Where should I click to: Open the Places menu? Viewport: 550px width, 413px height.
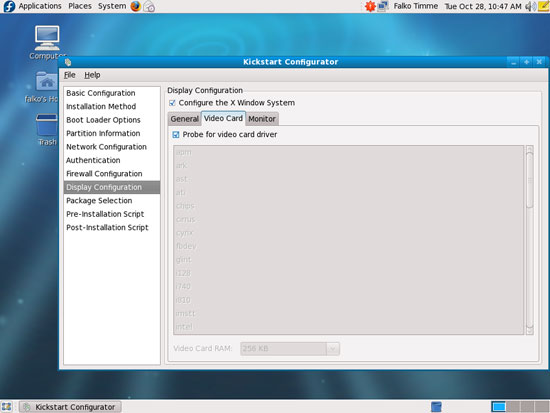click(x=80, y=6)
